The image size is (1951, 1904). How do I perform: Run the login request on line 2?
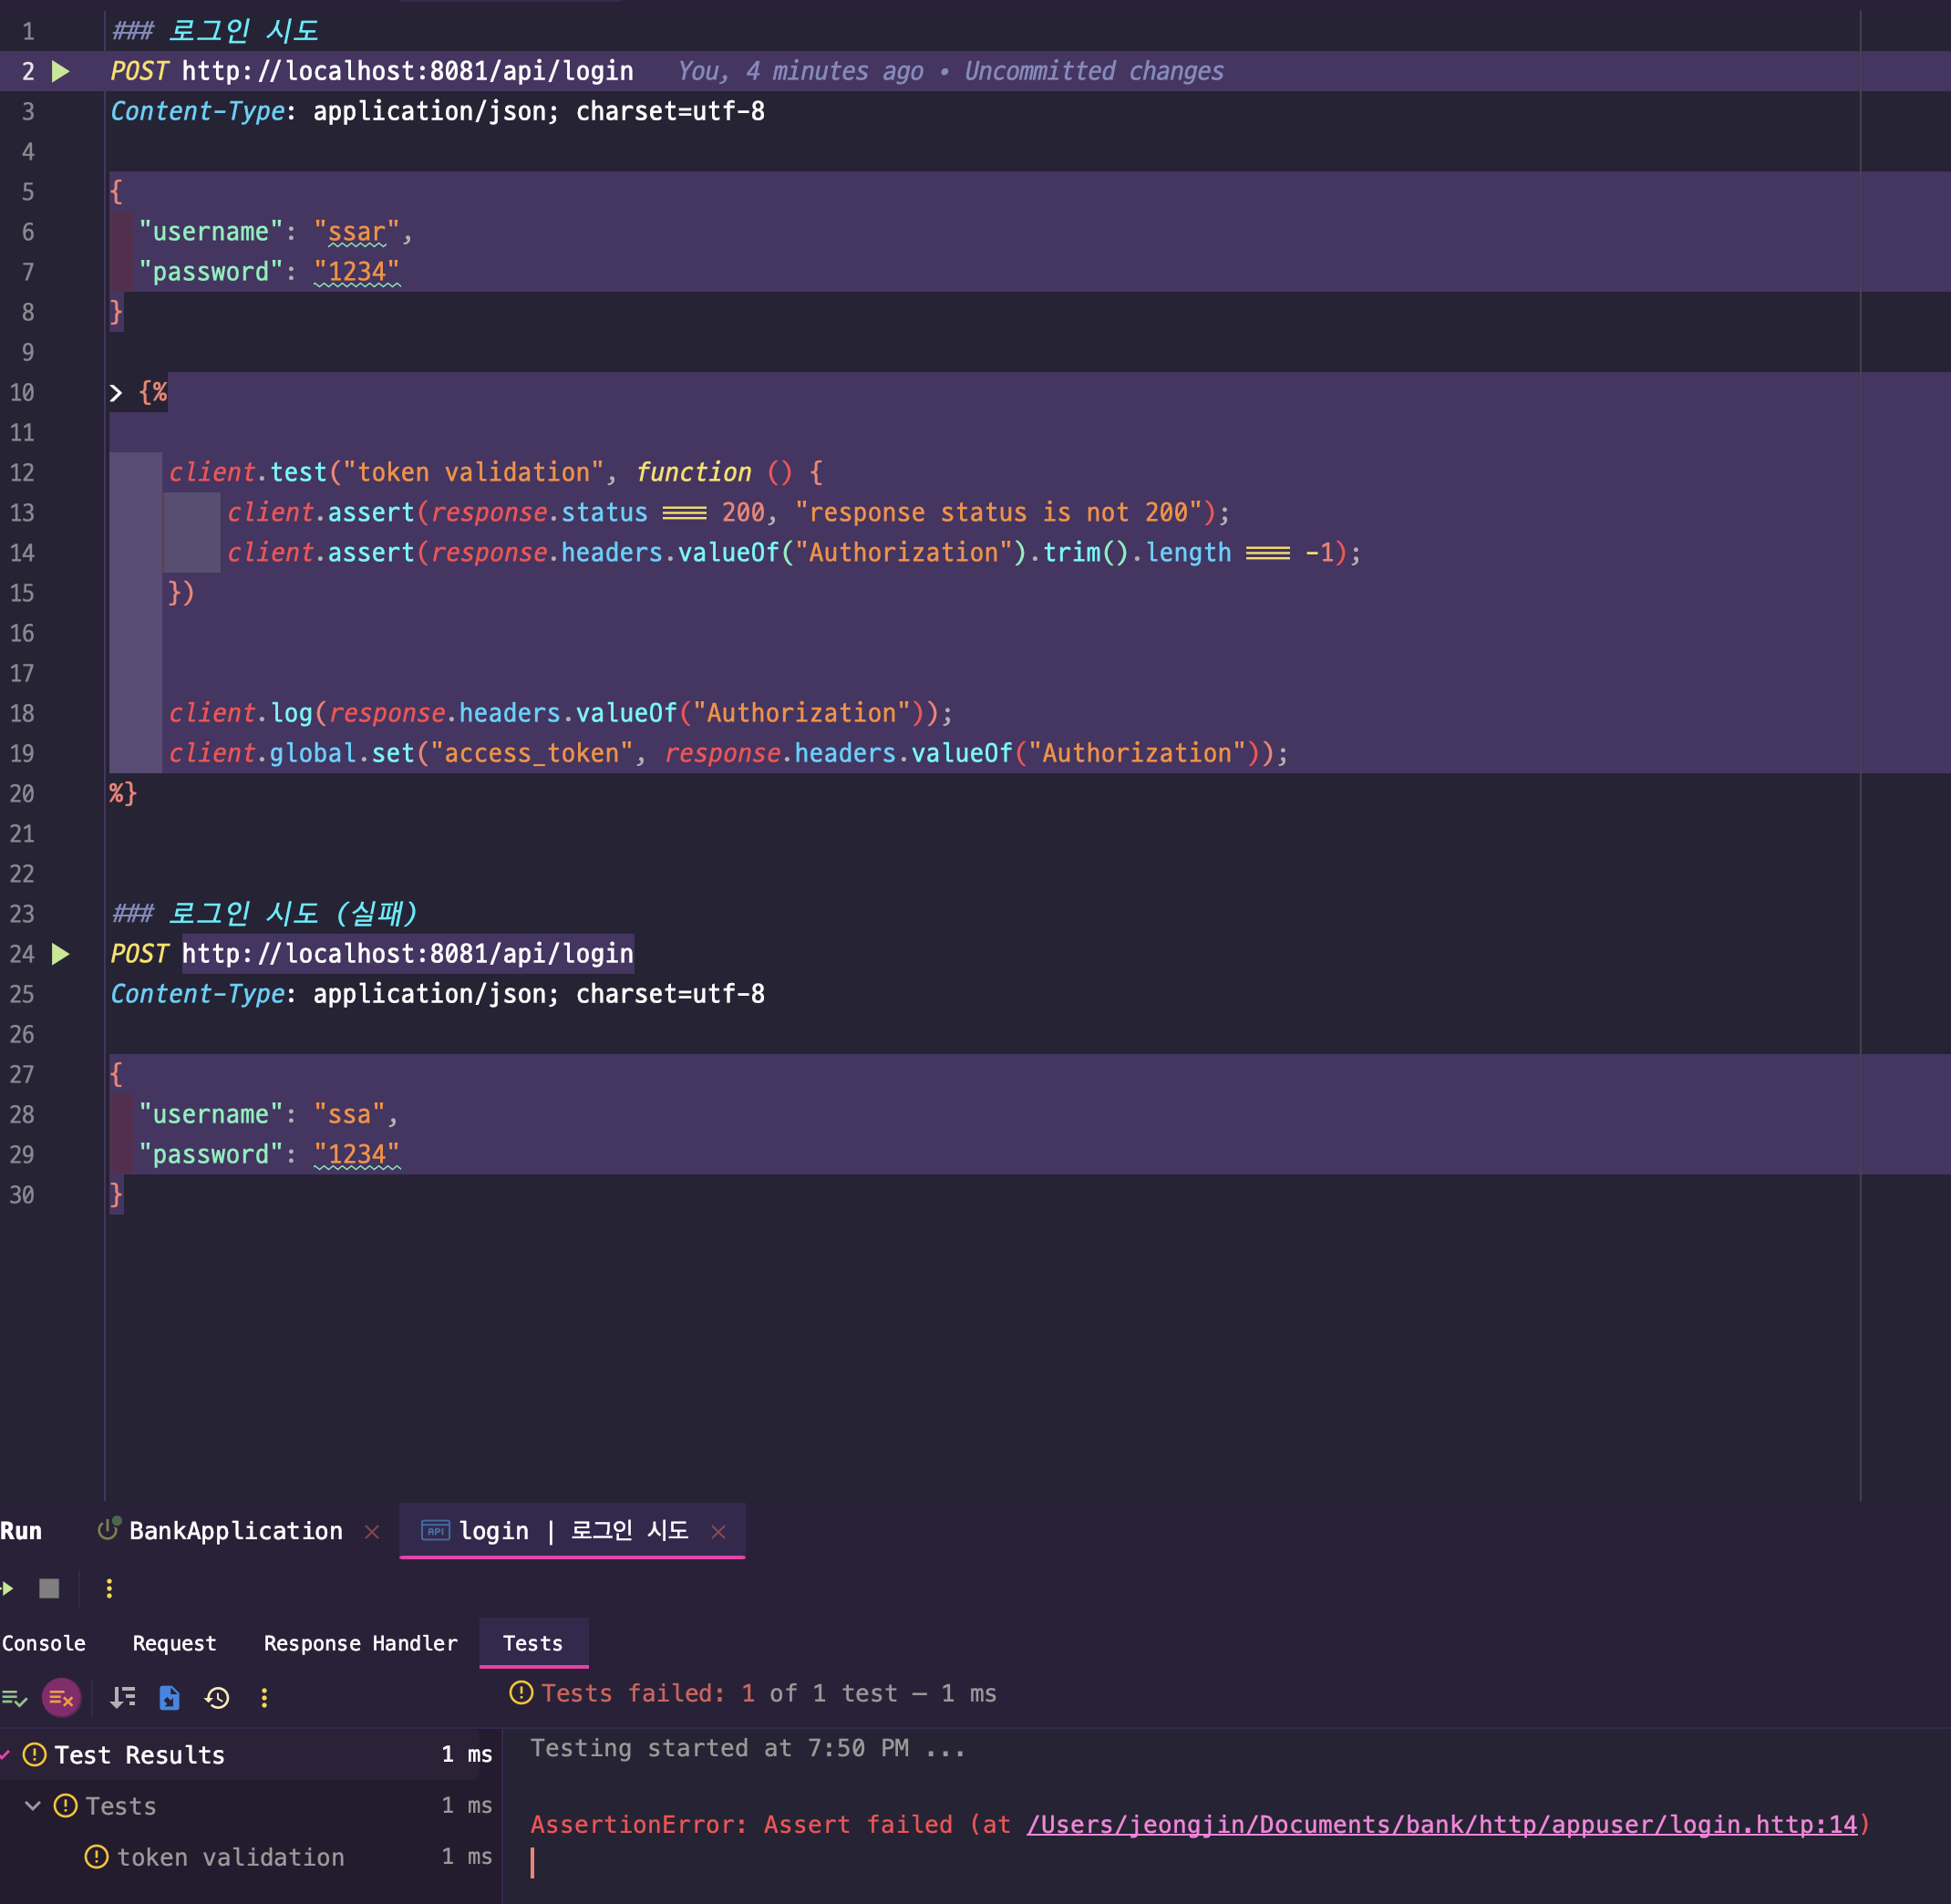point(60,71)
